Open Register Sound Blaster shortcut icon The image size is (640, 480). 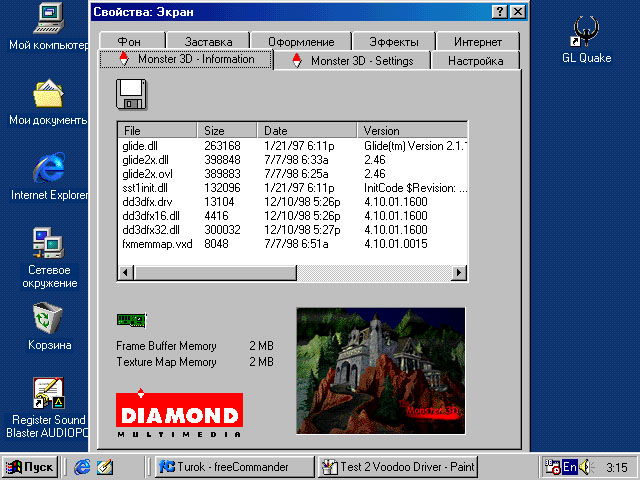tap(48, 393)
